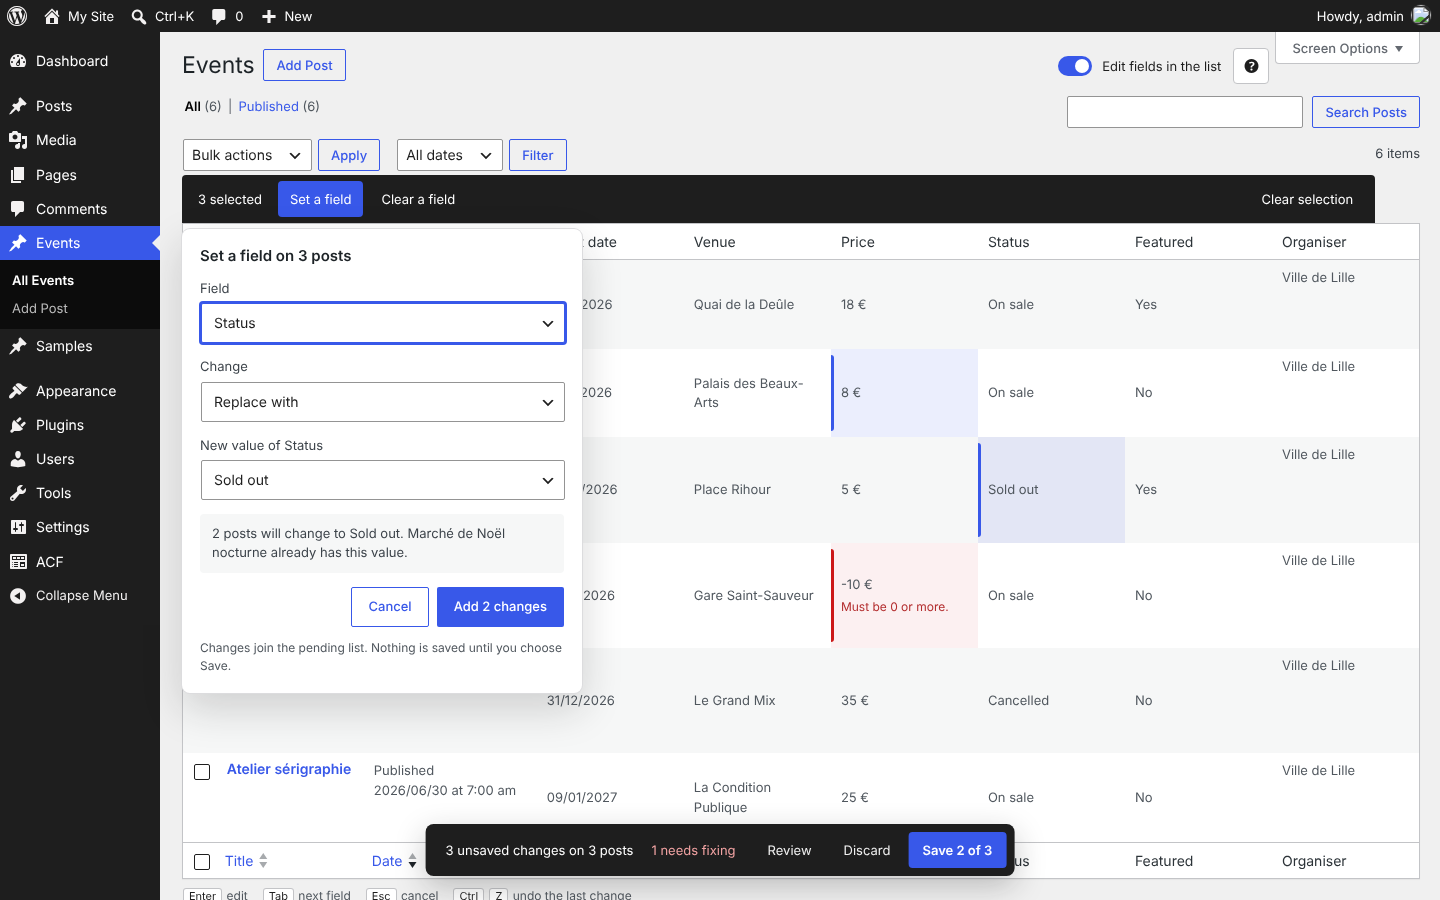Open Media in the sidebar

pyautogui.click(x=80, y=140)
